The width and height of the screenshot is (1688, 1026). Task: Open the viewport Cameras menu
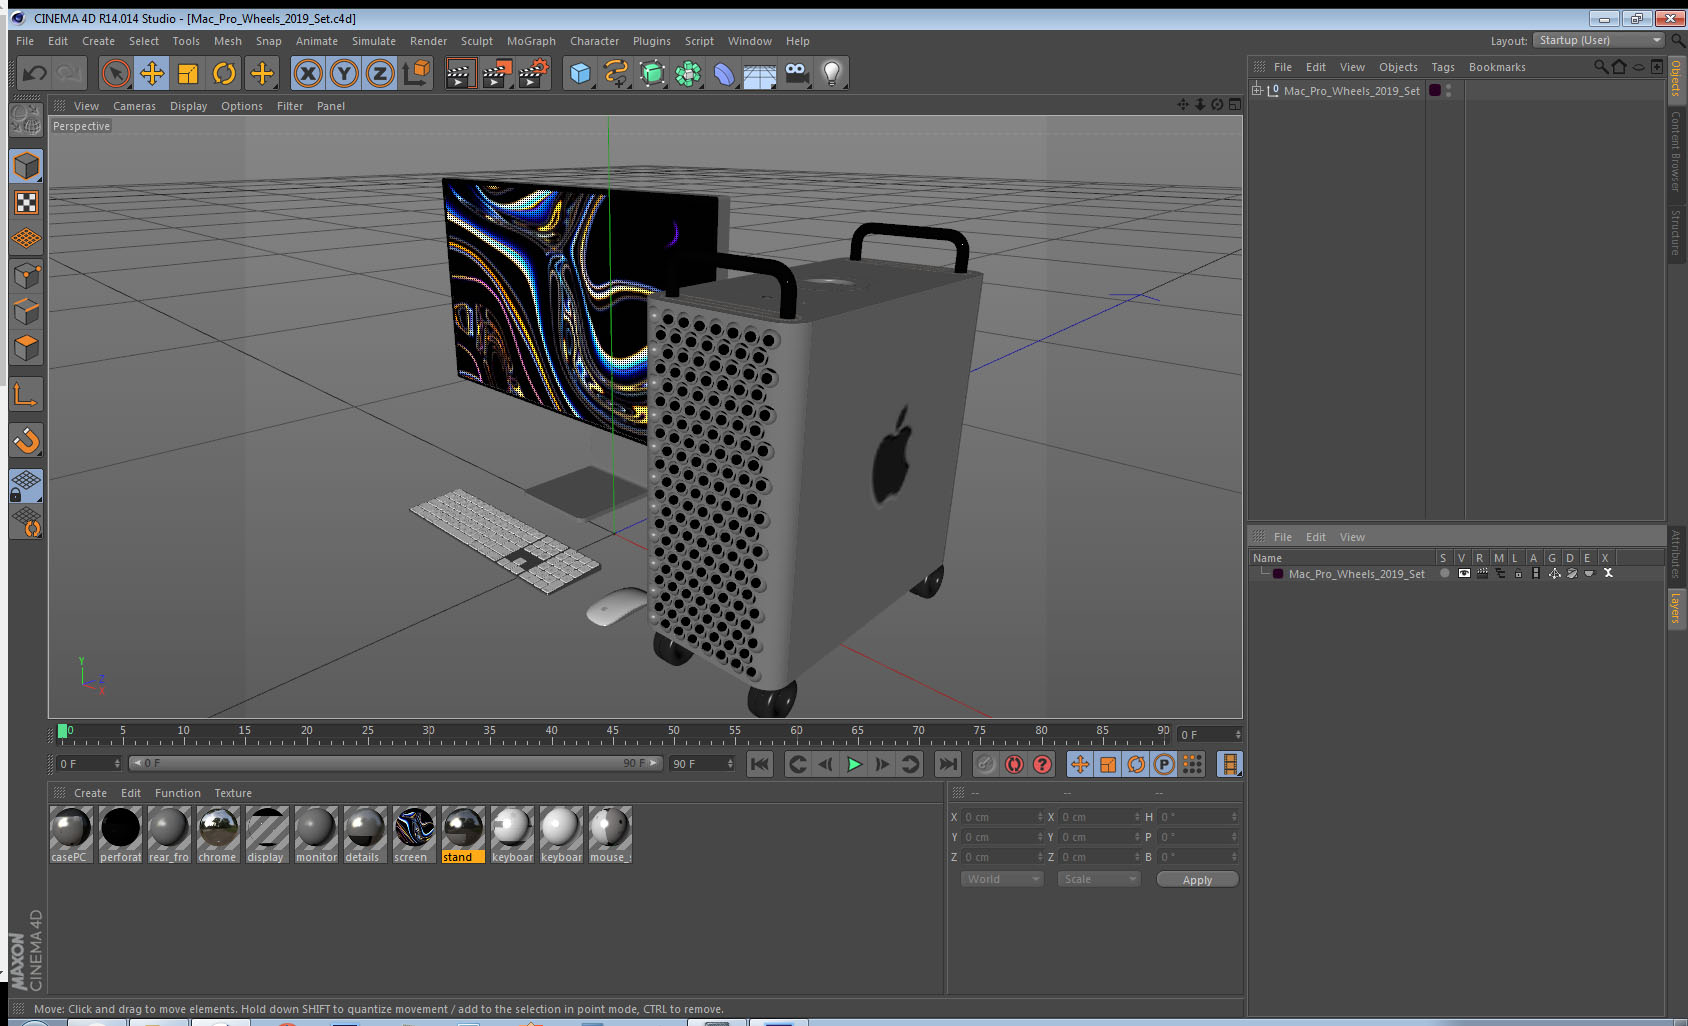(134, 106)
